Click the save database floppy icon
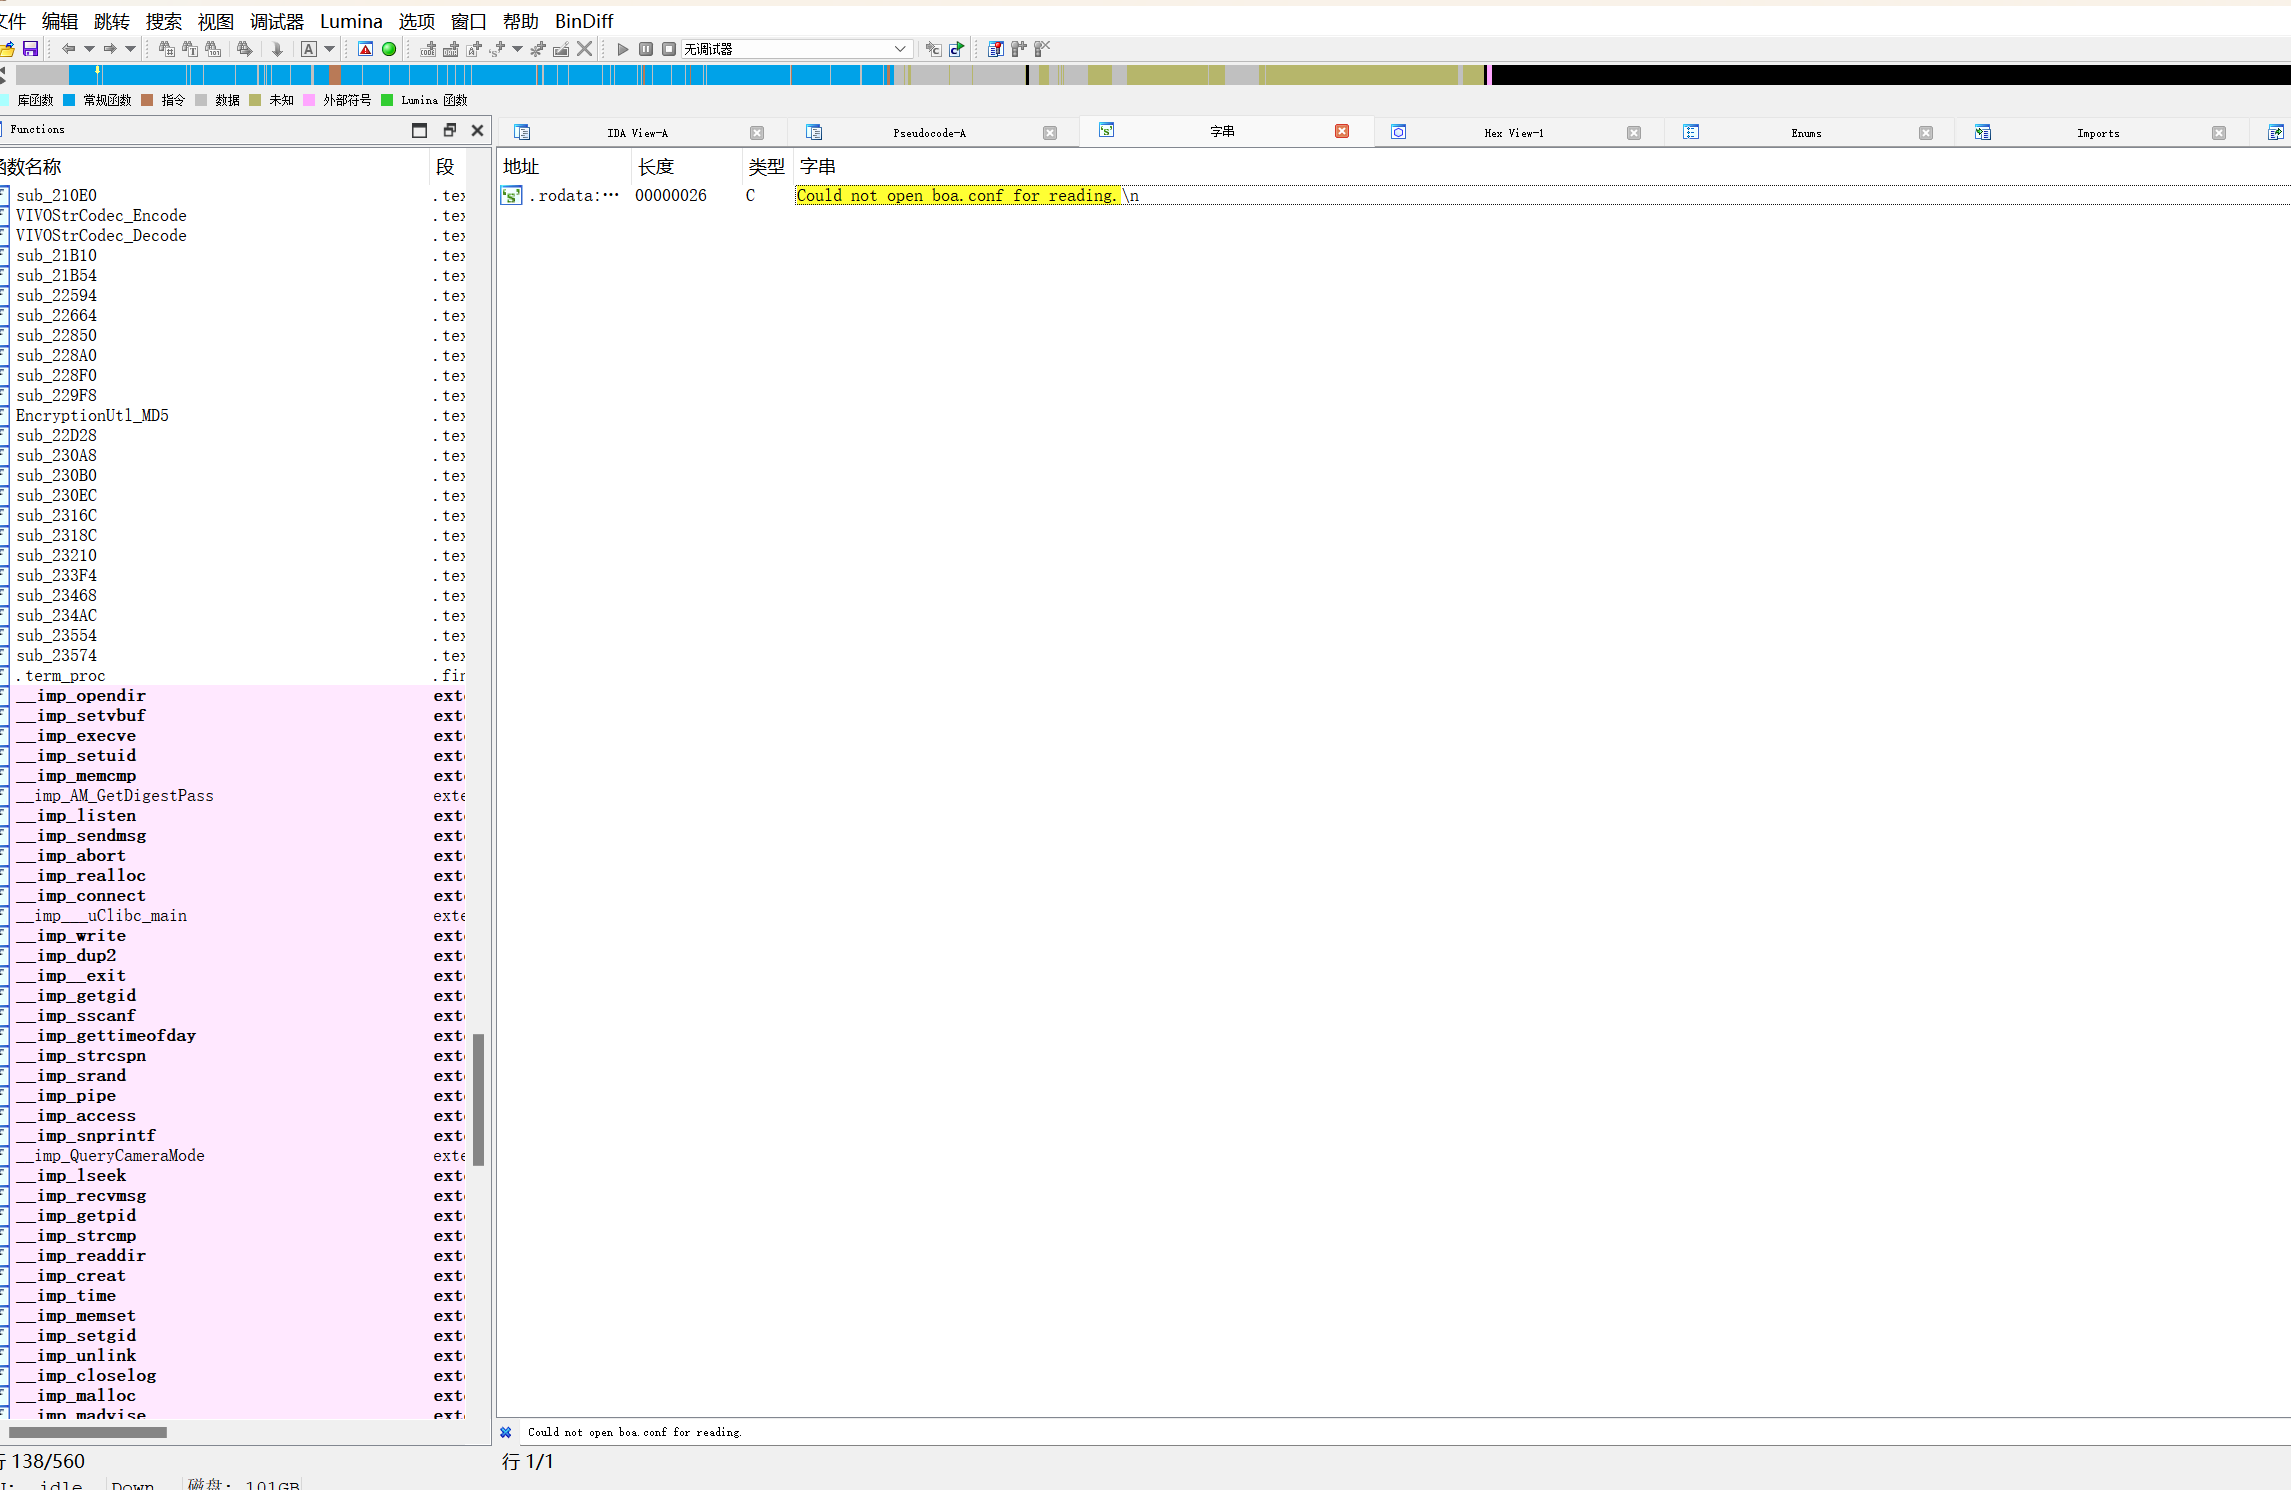 30,49
